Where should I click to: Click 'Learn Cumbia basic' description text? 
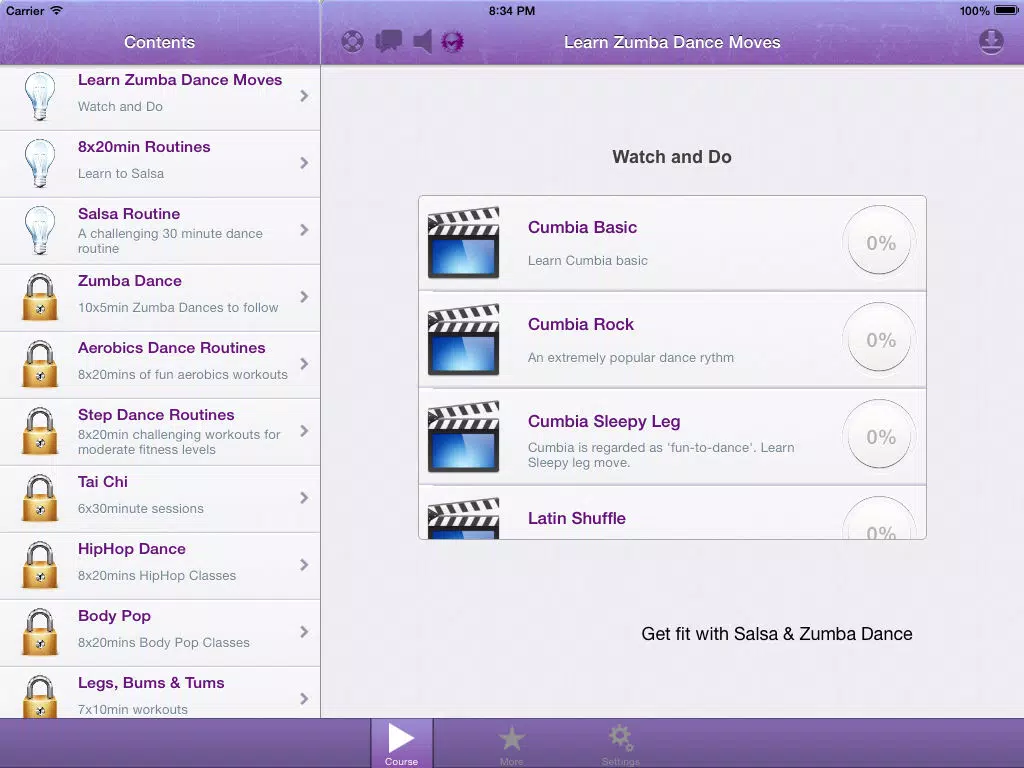588,261
